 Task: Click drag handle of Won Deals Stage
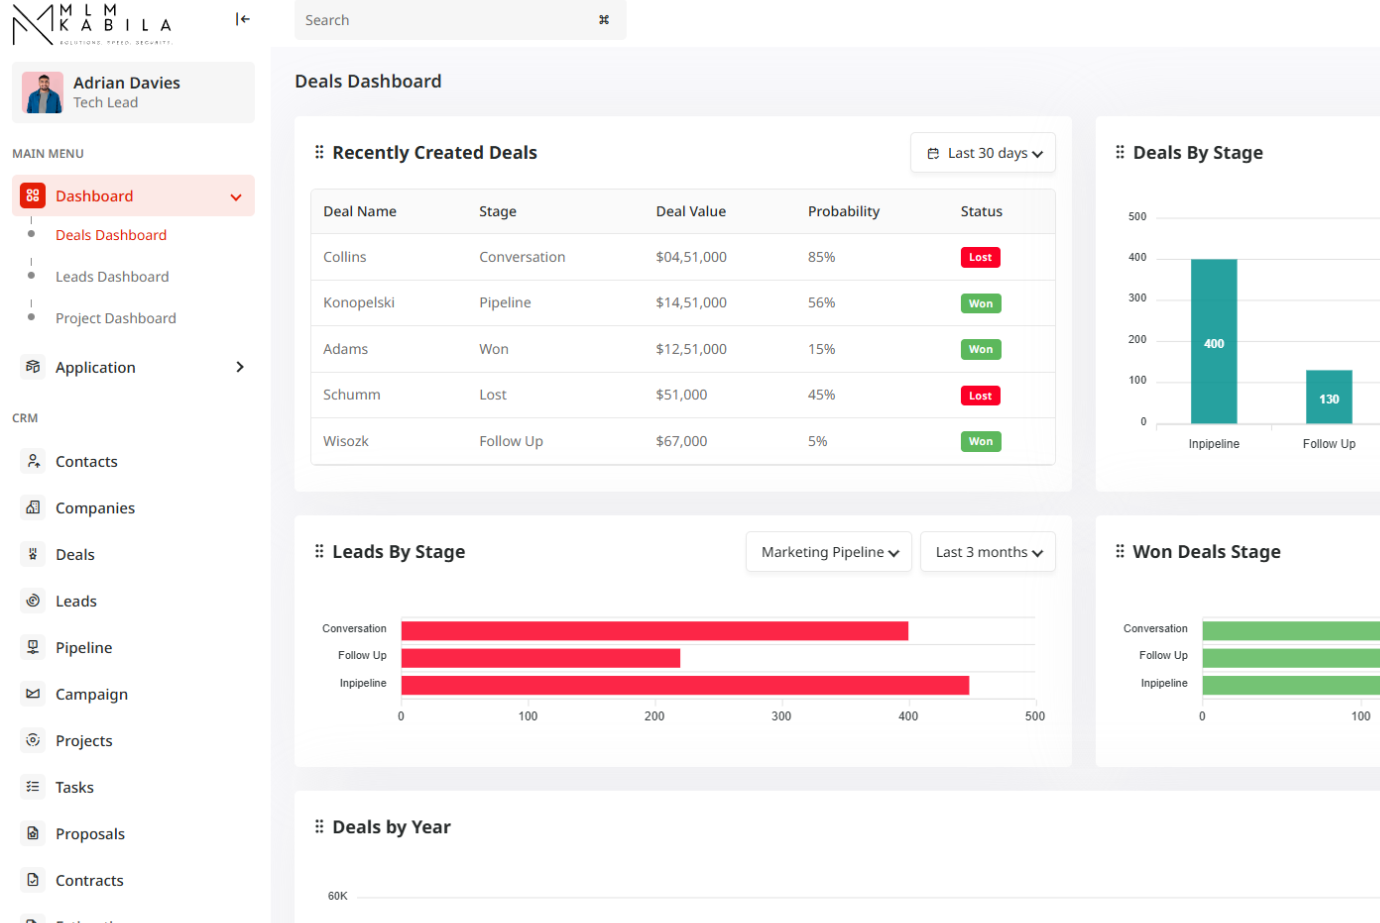tap(1119, 551)
